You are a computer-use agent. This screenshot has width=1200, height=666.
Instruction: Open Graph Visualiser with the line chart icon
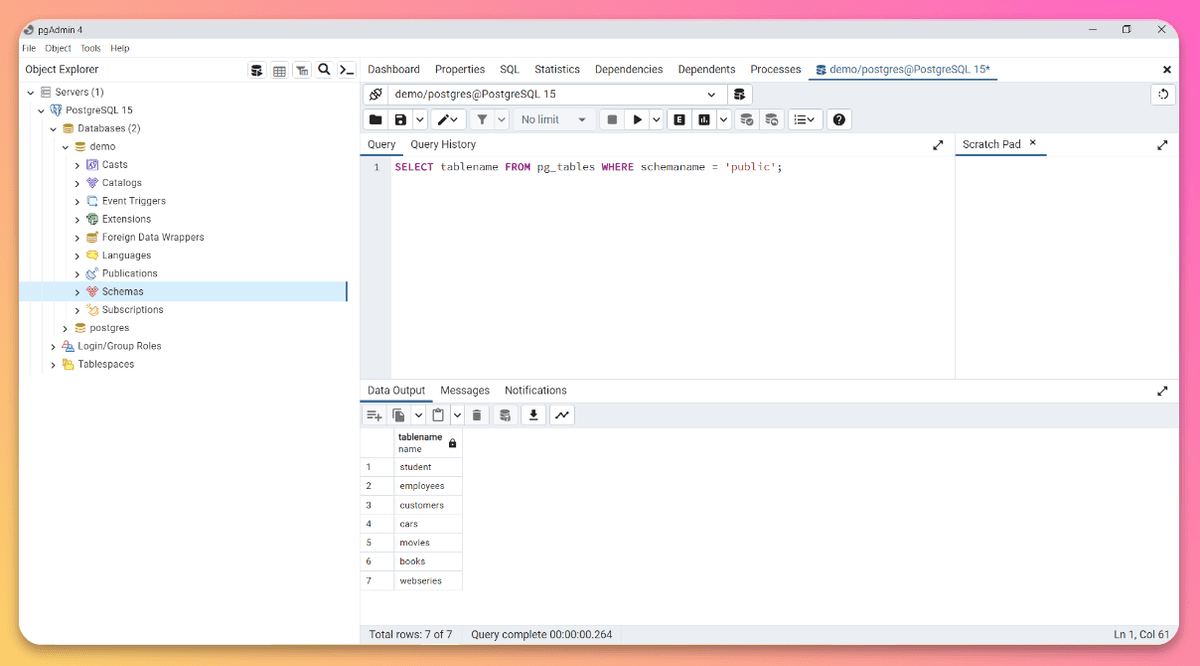pos(562,415)
